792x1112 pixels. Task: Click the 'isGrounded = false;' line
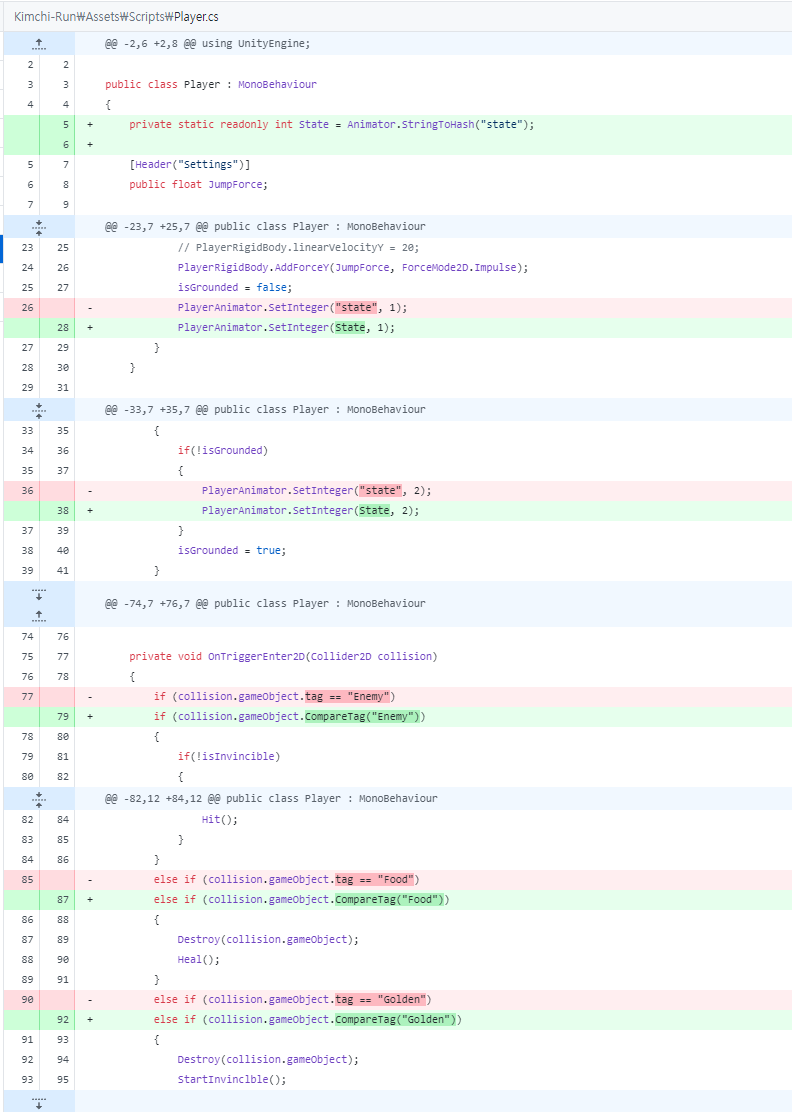click(x=235, y=287)
